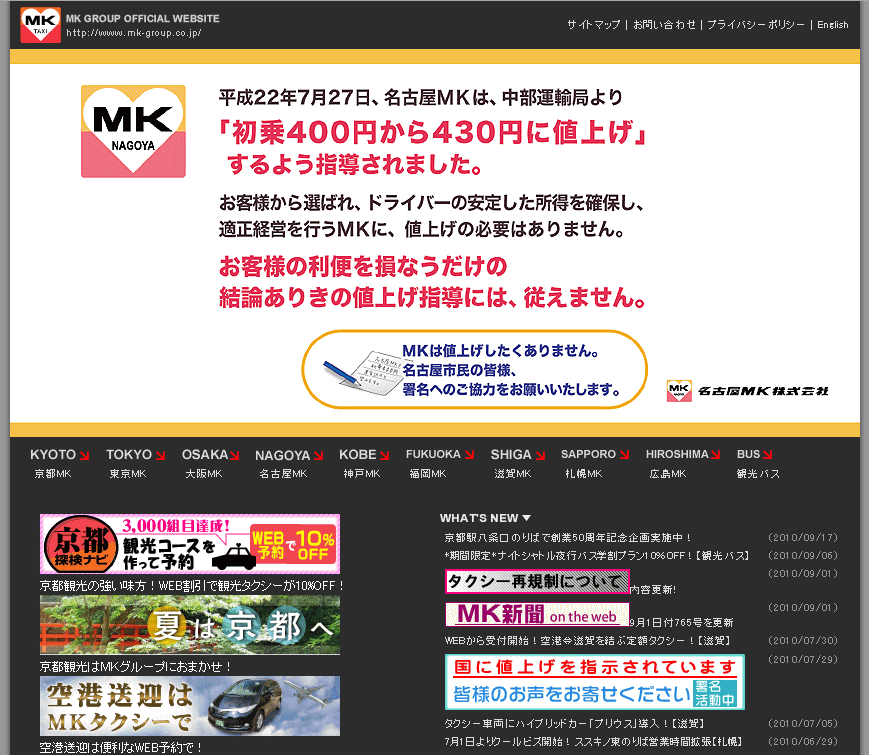
Task: Open the 国に値上げを指示されています banner
Action: point(595,682)
